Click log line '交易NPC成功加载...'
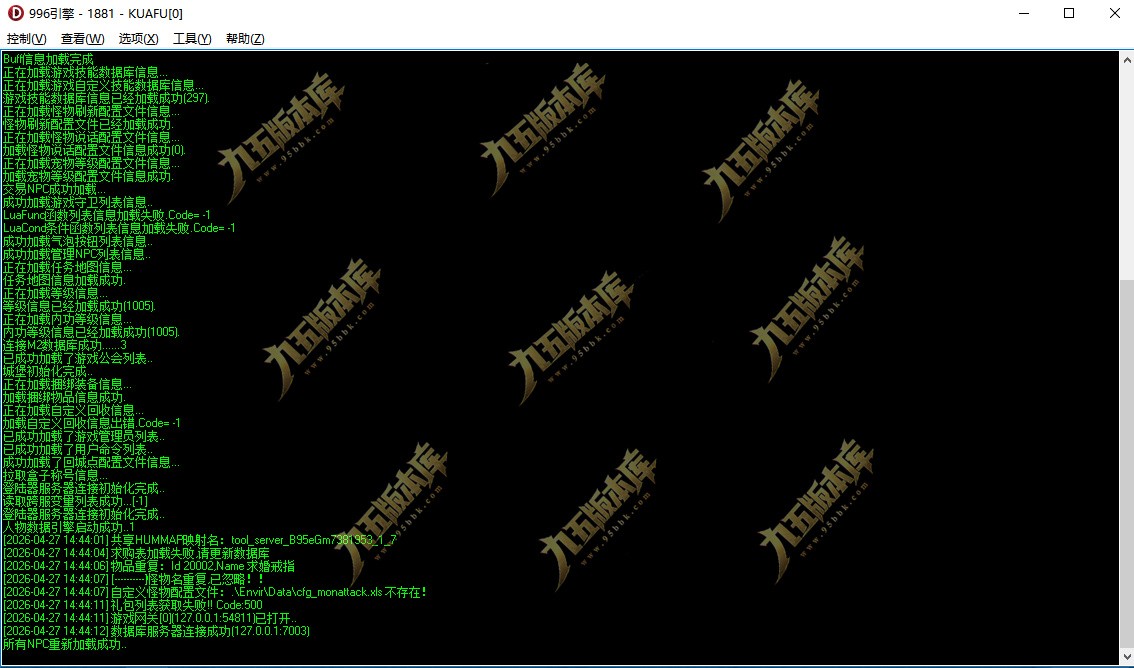This screenshot has height=668, width=1134. coord(54,189)
